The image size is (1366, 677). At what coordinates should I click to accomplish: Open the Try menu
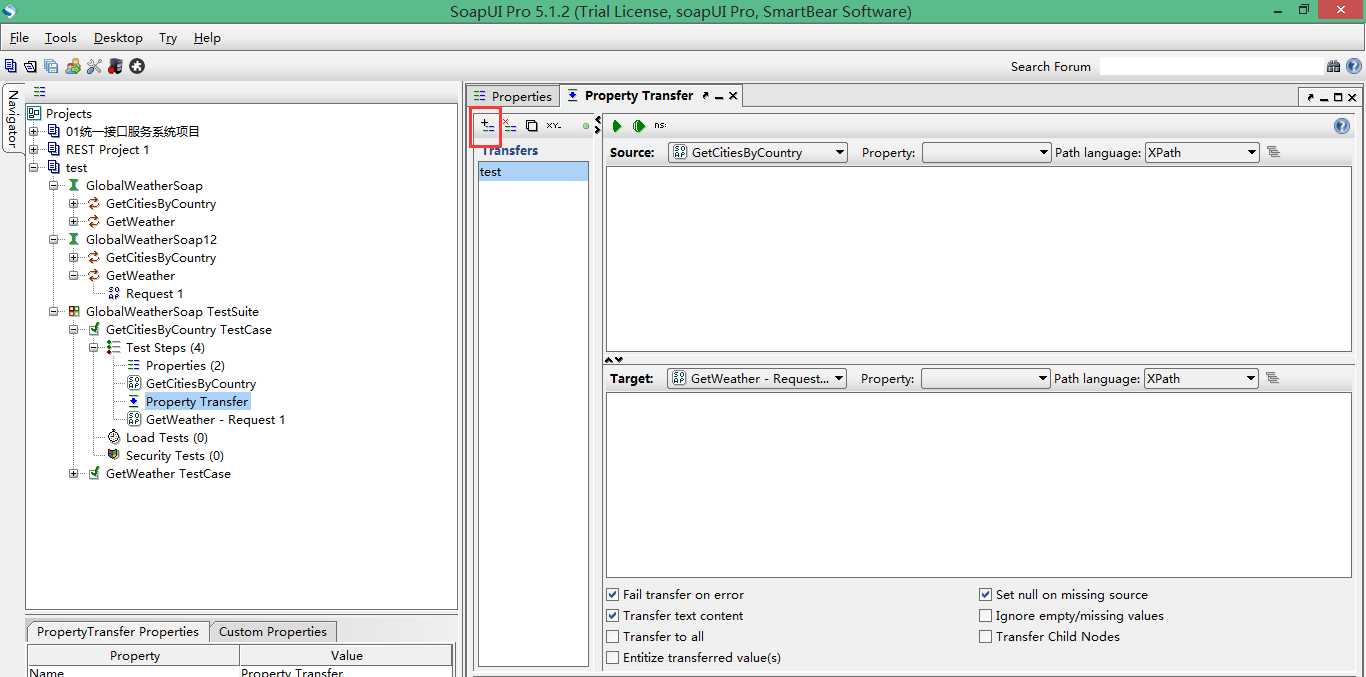click(x=168, y=37)
